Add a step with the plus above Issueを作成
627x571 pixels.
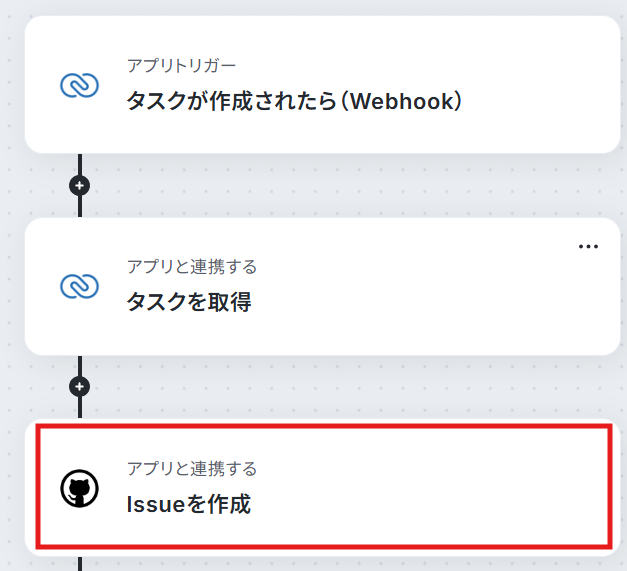(80, 387)
